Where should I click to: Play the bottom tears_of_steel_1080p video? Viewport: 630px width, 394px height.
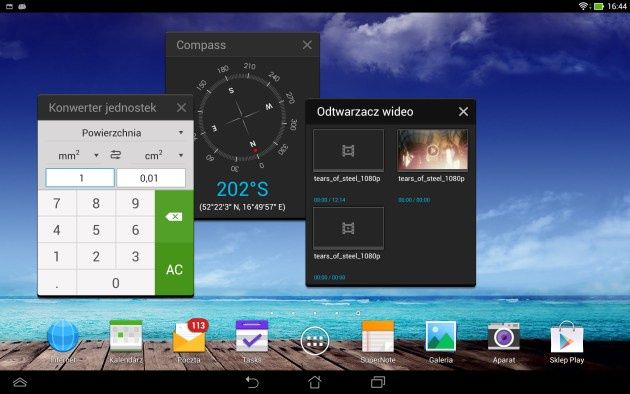[x=348, y=228]
